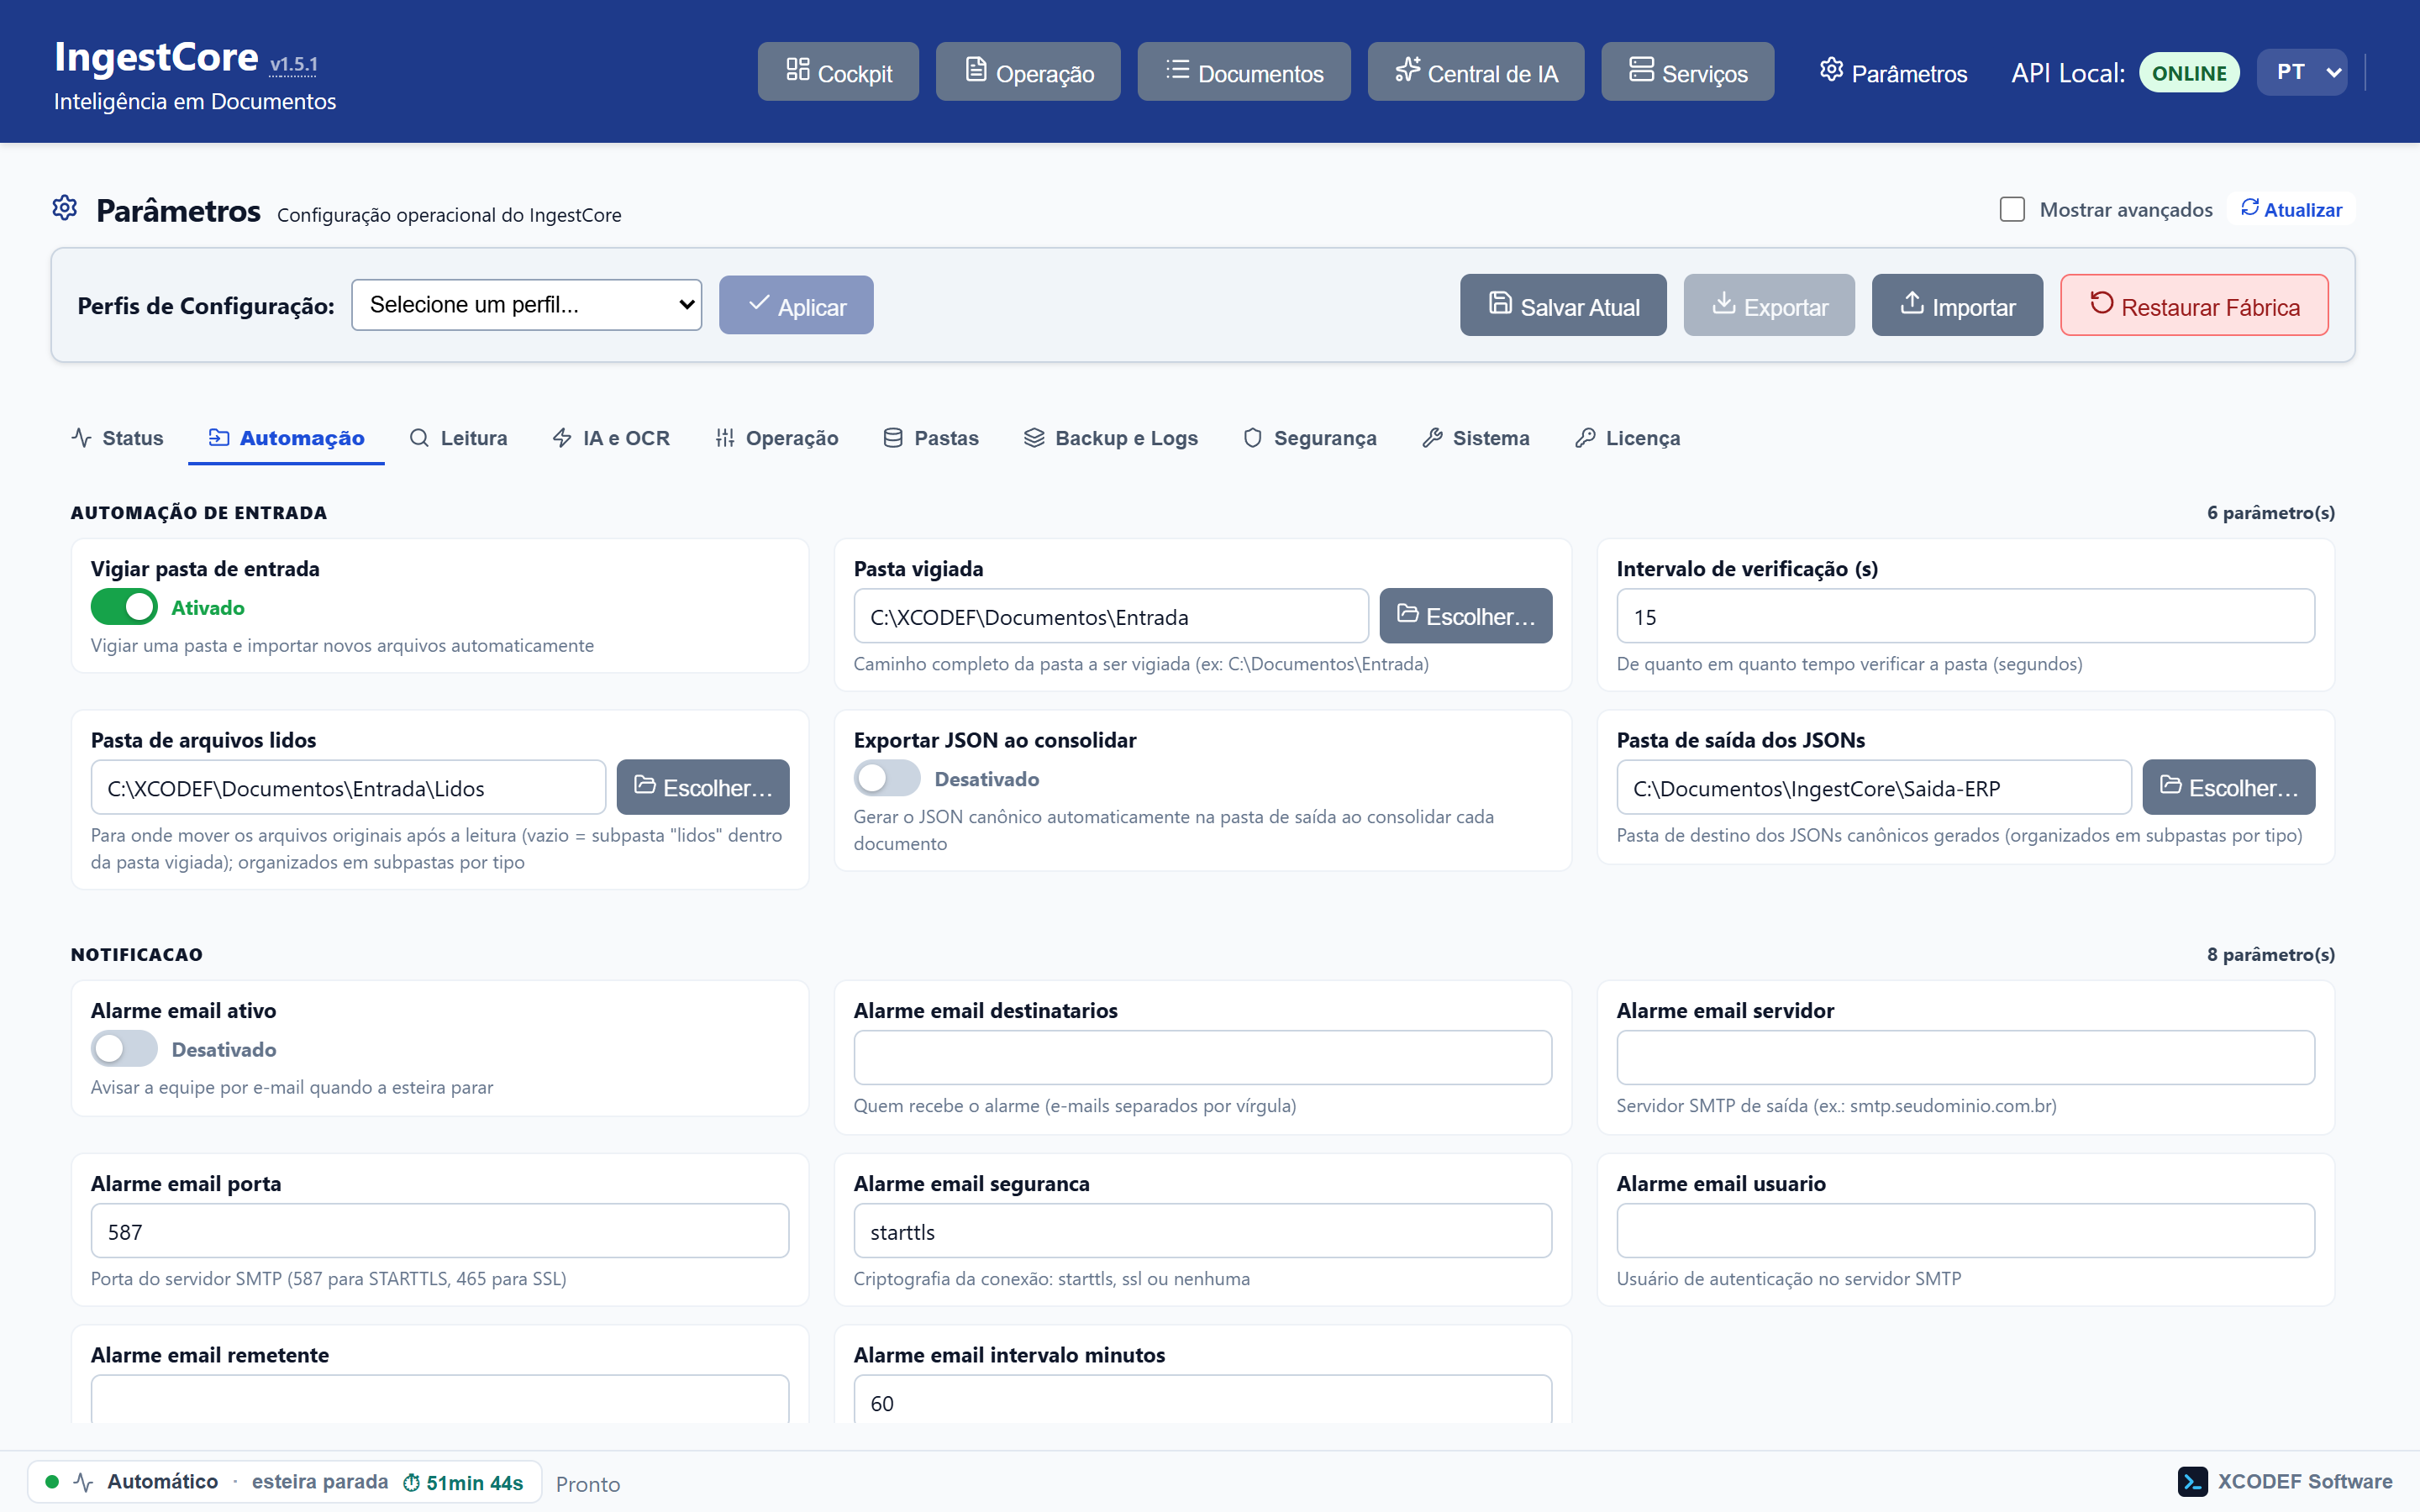Click the IA e OCR lightning icon

pyautogui.click(x=562, y=437)
